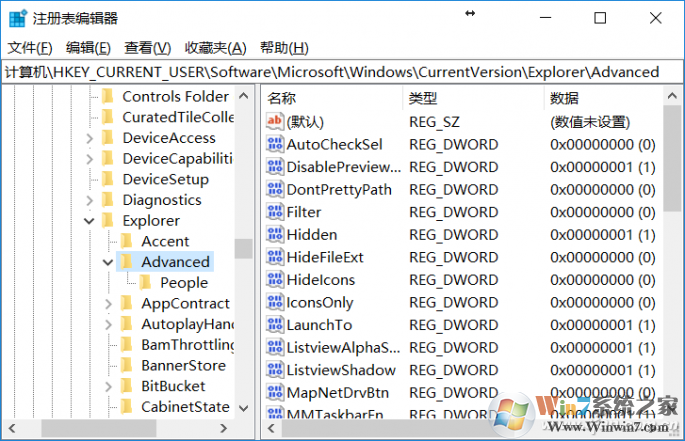Expand the DeviceAccess tree node
685x441 pixels.
coord(89,138)
